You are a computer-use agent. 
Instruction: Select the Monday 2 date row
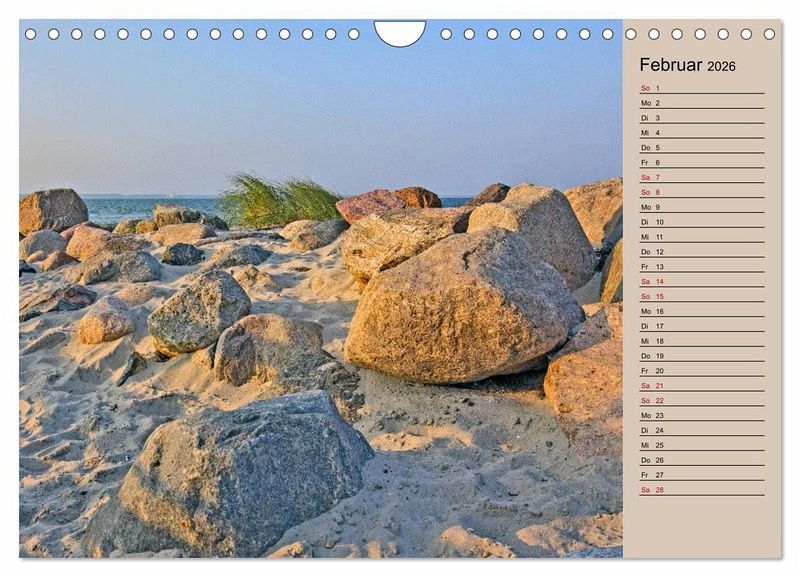tap(700, 103)
